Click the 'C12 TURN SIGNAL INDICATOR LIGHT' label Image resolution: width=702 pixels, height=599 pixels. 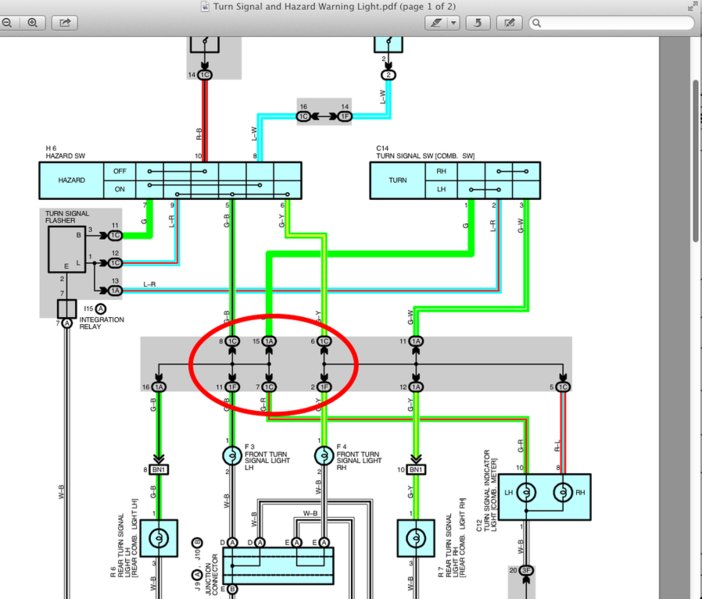[x=487, y=490]
